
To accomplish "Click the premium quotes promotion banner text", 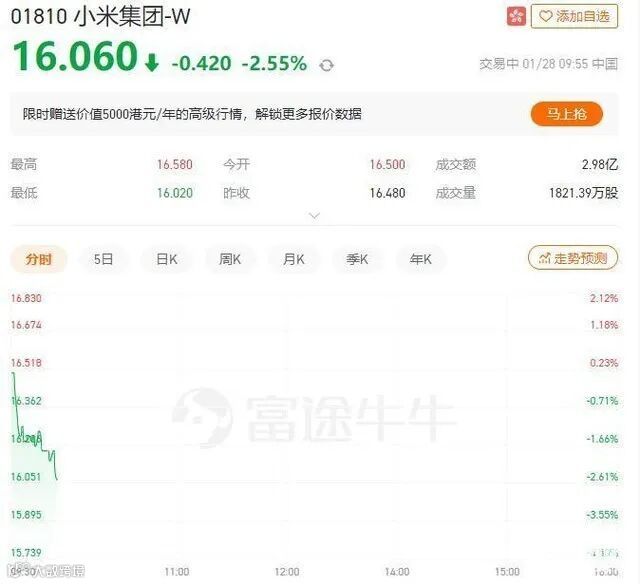I will tap(192, 114).
